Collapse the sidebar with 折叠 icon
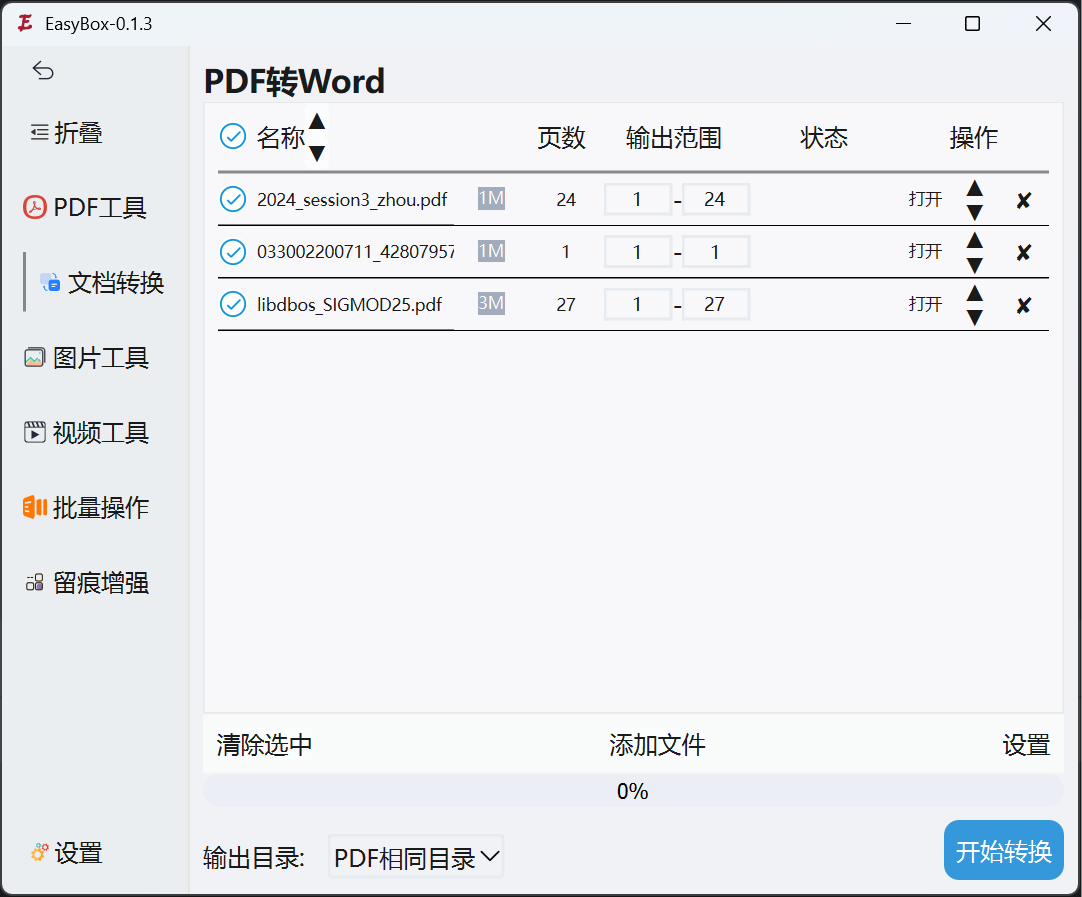The image size is (1082, 897). tap(66, 132)
